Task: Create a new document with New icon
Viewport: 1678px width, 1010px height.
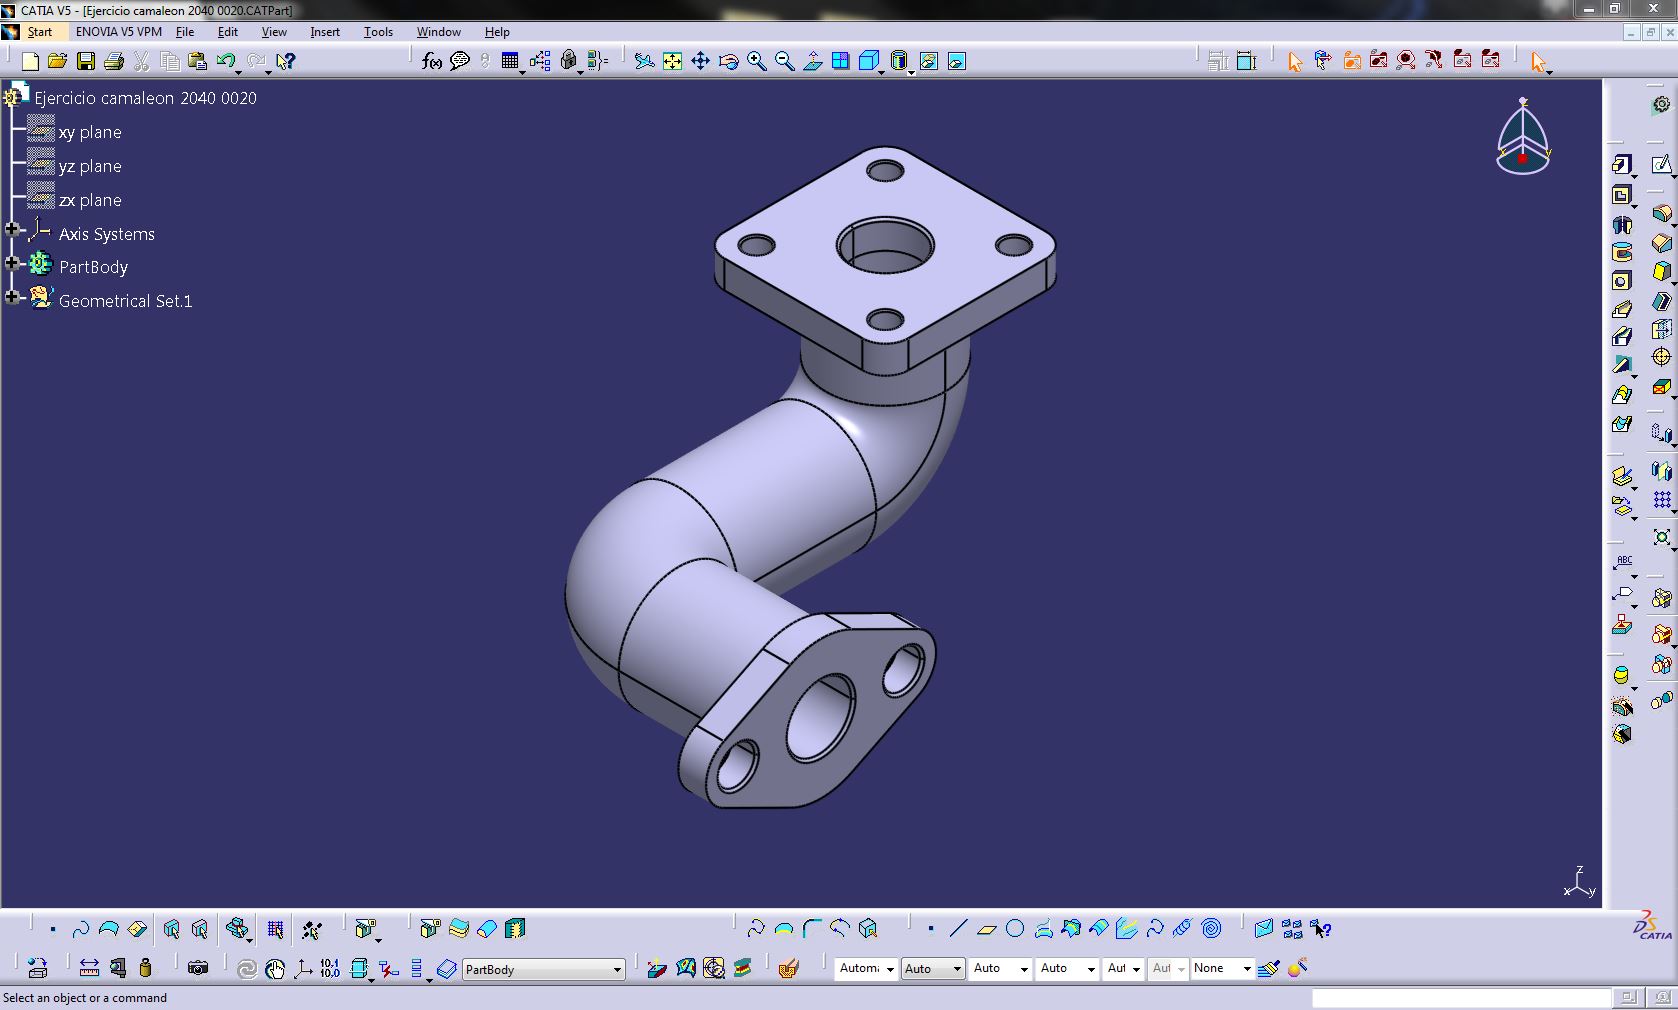Action: coord(30,61)
